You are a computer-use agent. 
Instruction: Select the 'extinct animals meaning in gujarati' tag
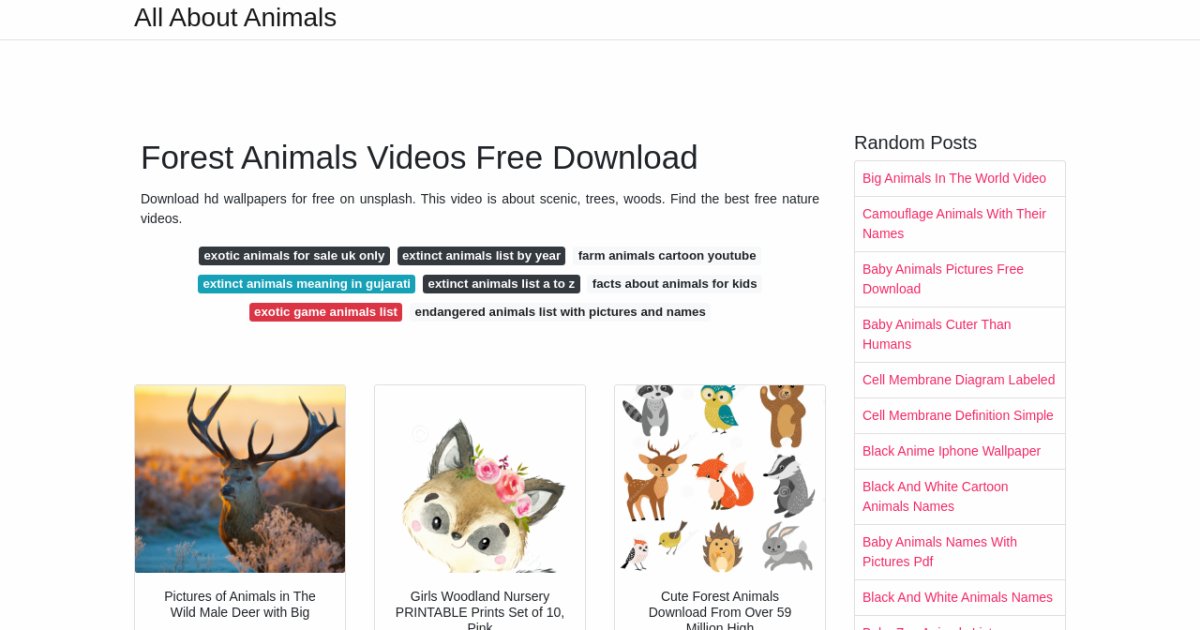tap(307, 284)
